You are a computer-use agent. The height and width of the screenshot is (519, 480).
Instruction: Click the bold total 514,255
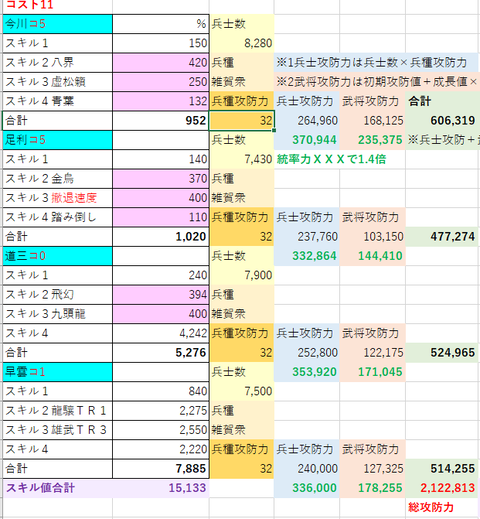(443, 469)
